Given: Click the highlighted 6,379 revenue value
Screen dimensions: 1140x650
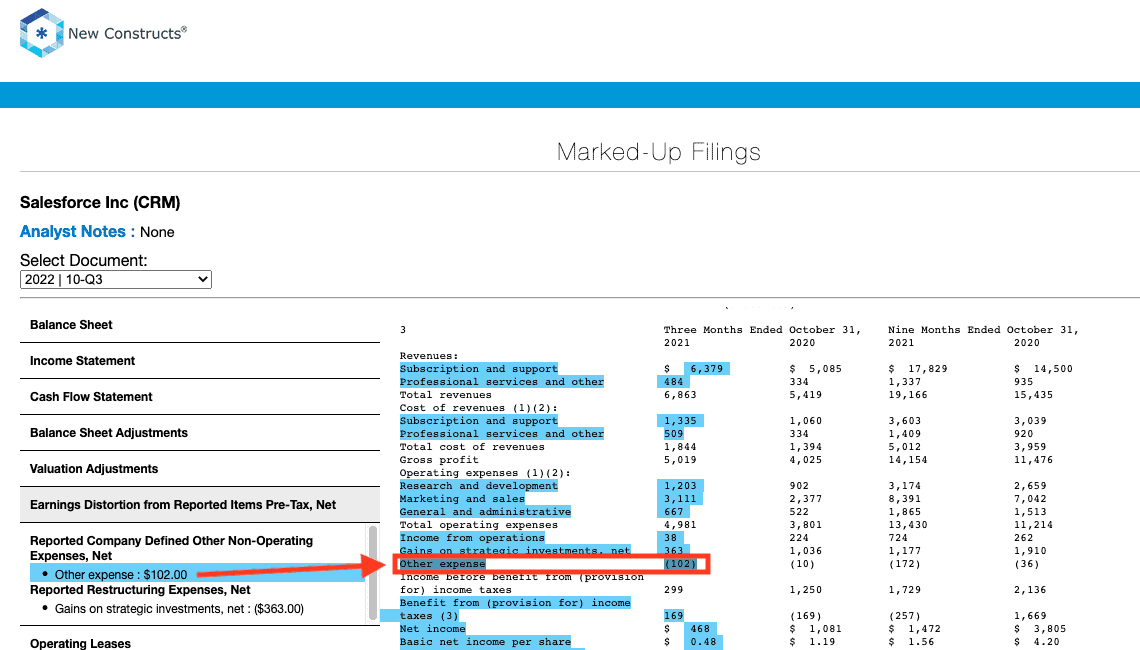Looking at the screenshot, I should click(x=707, y=369).
